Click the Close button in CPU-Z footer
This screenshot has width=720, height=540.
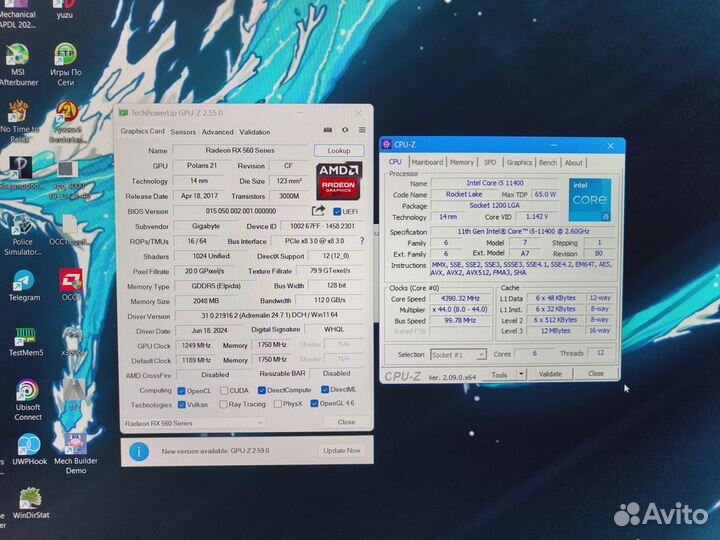[x=596, y=373]
